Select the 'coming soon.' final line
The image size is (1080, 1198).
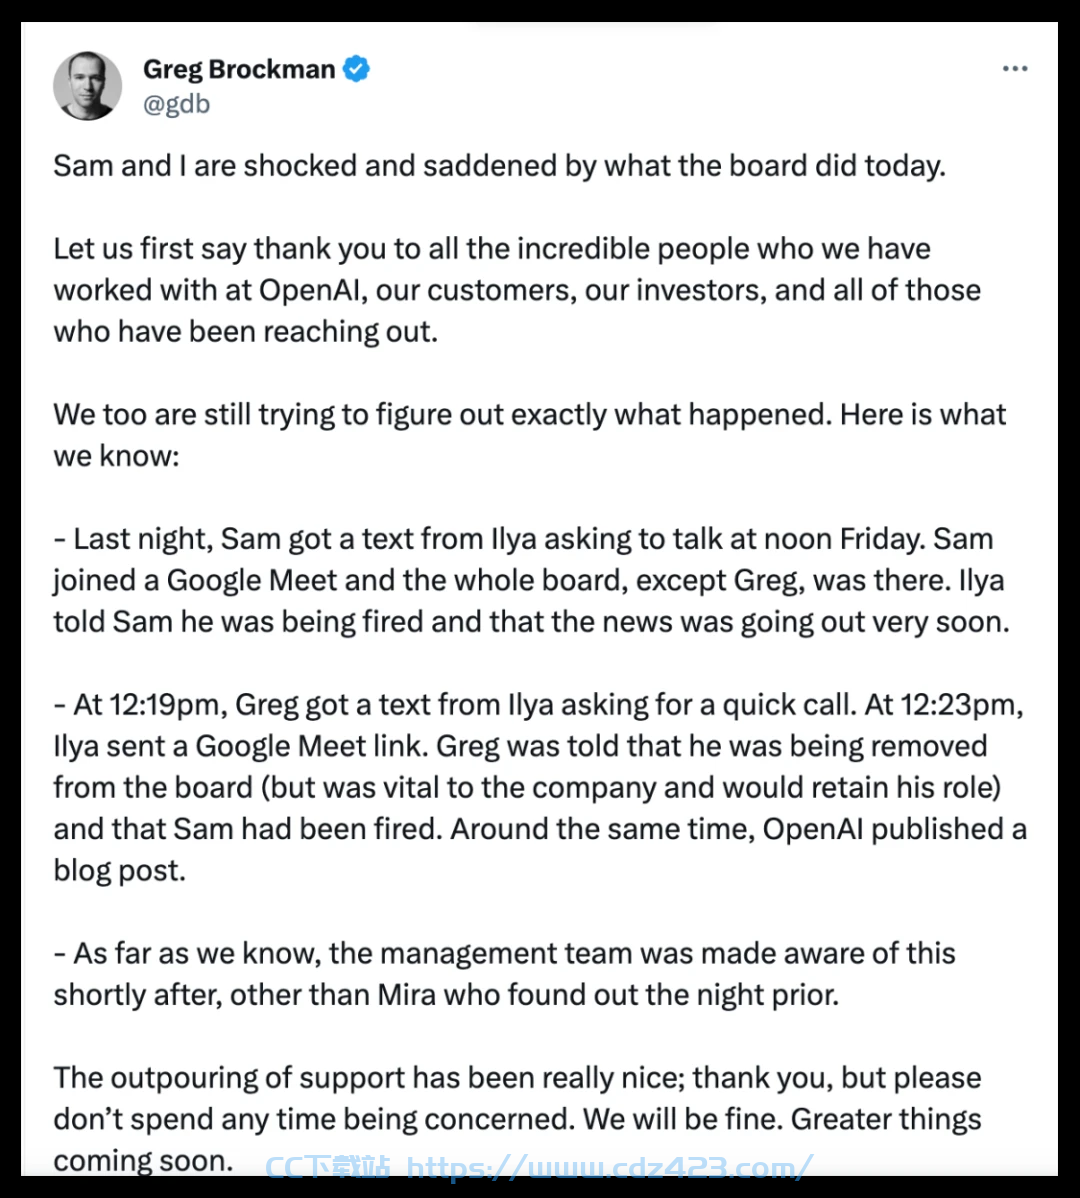[144, 1161]
